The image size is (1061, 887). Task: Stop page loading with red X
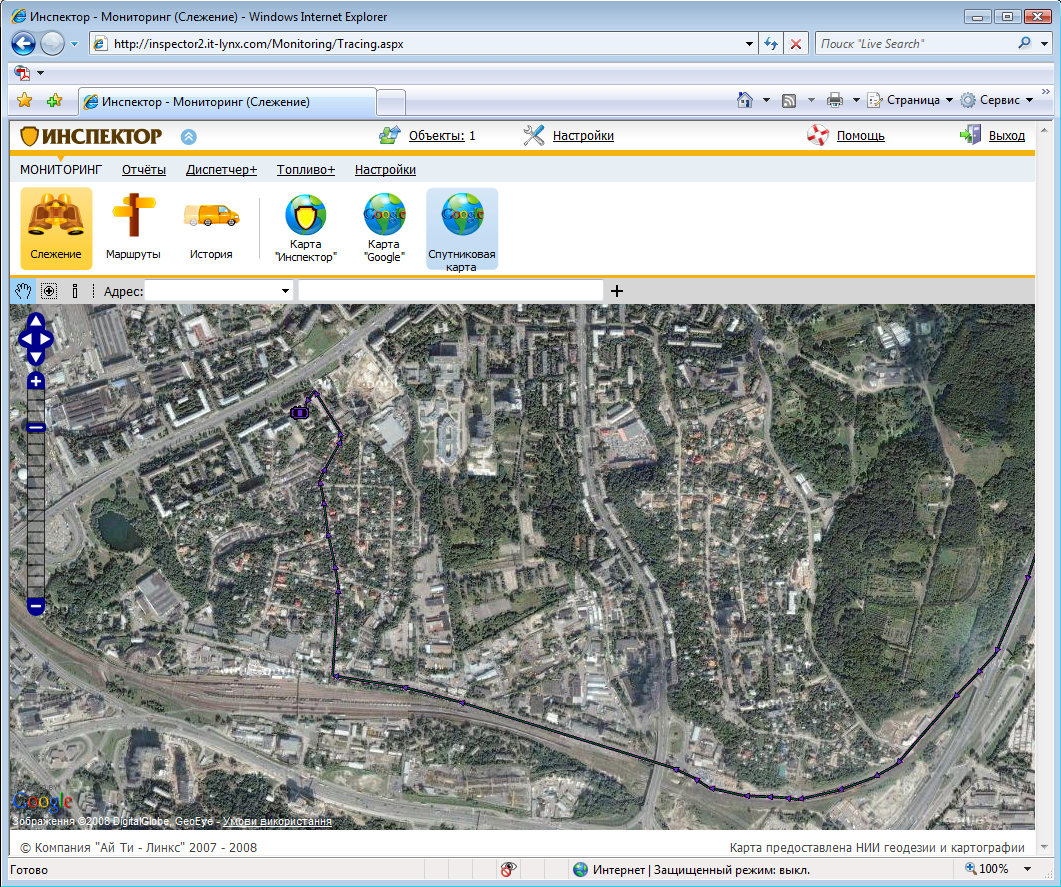tap(796, 44)
